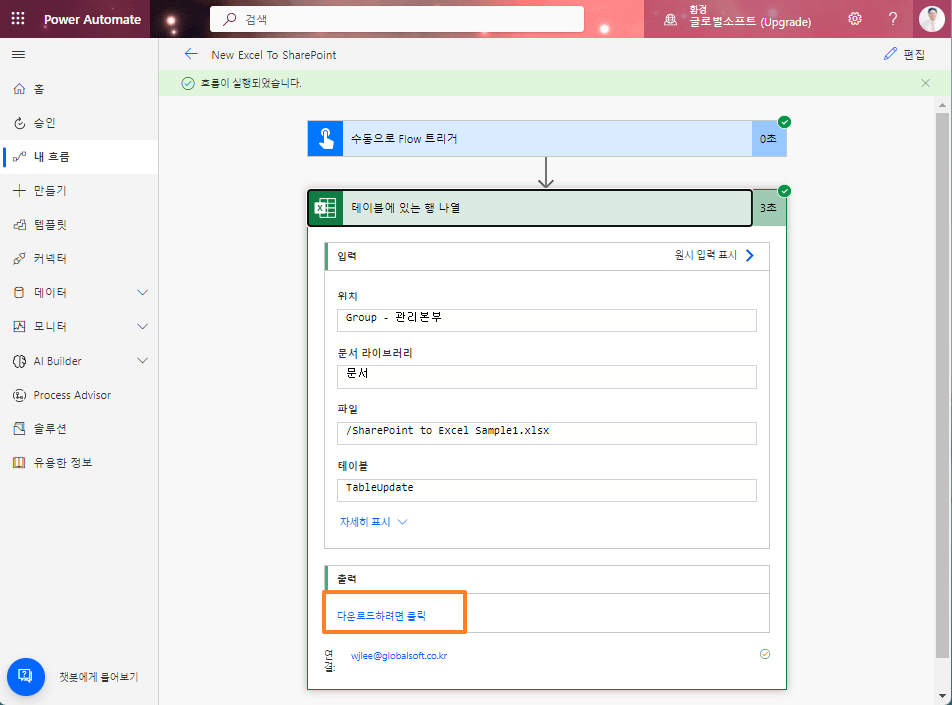Click the manual trigger touch icon
952x705 pixels.
click(325, 138)
